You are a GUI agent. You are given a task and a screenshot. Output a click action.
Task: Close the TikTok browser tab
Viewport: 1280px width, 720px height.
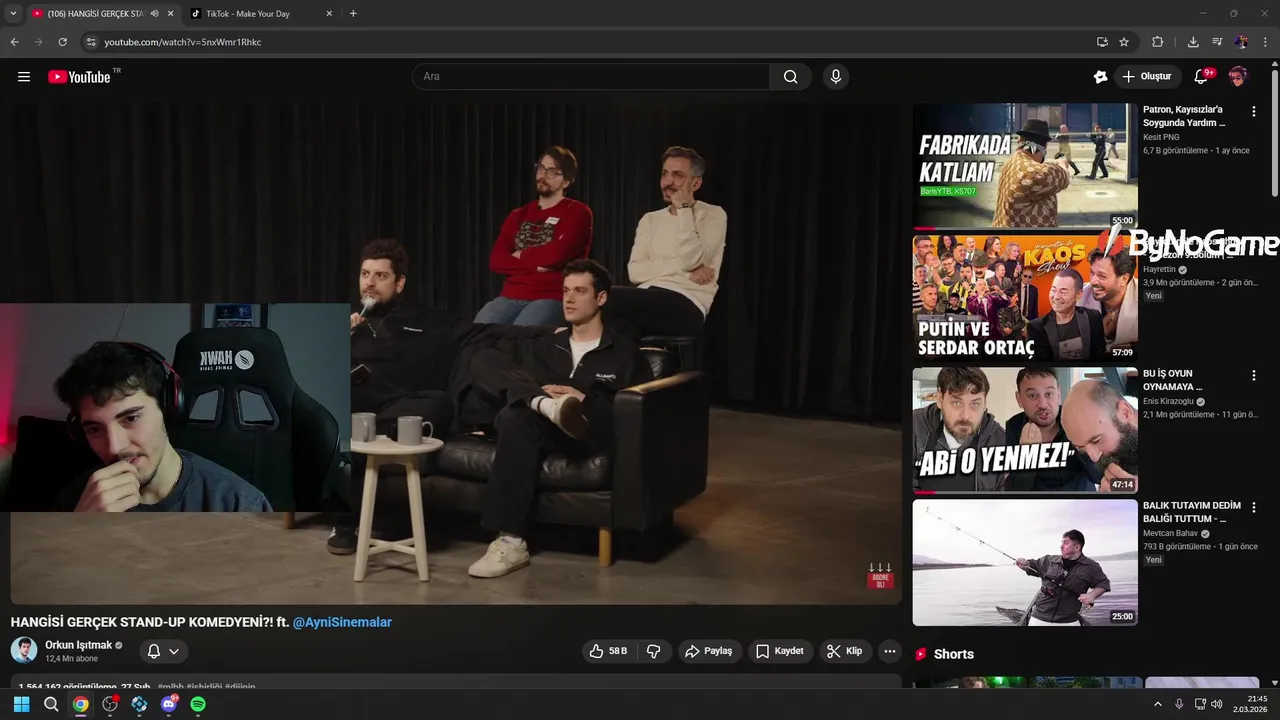pos(329,14)
